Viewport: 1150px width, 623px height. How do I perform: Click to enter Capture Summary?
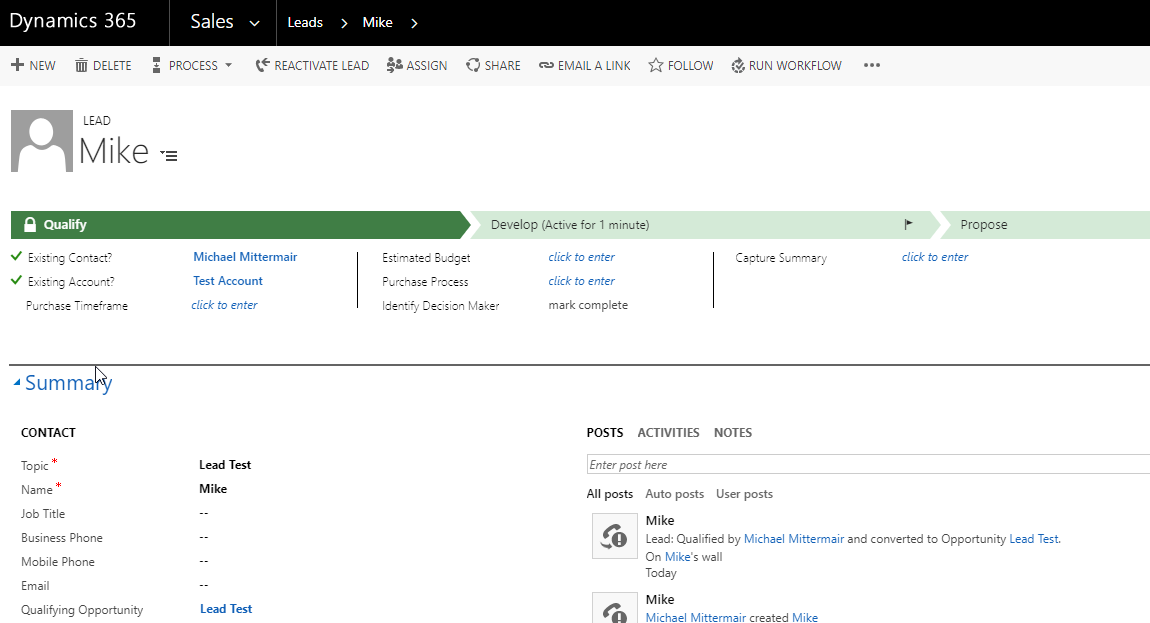click(x=935, y=257)
